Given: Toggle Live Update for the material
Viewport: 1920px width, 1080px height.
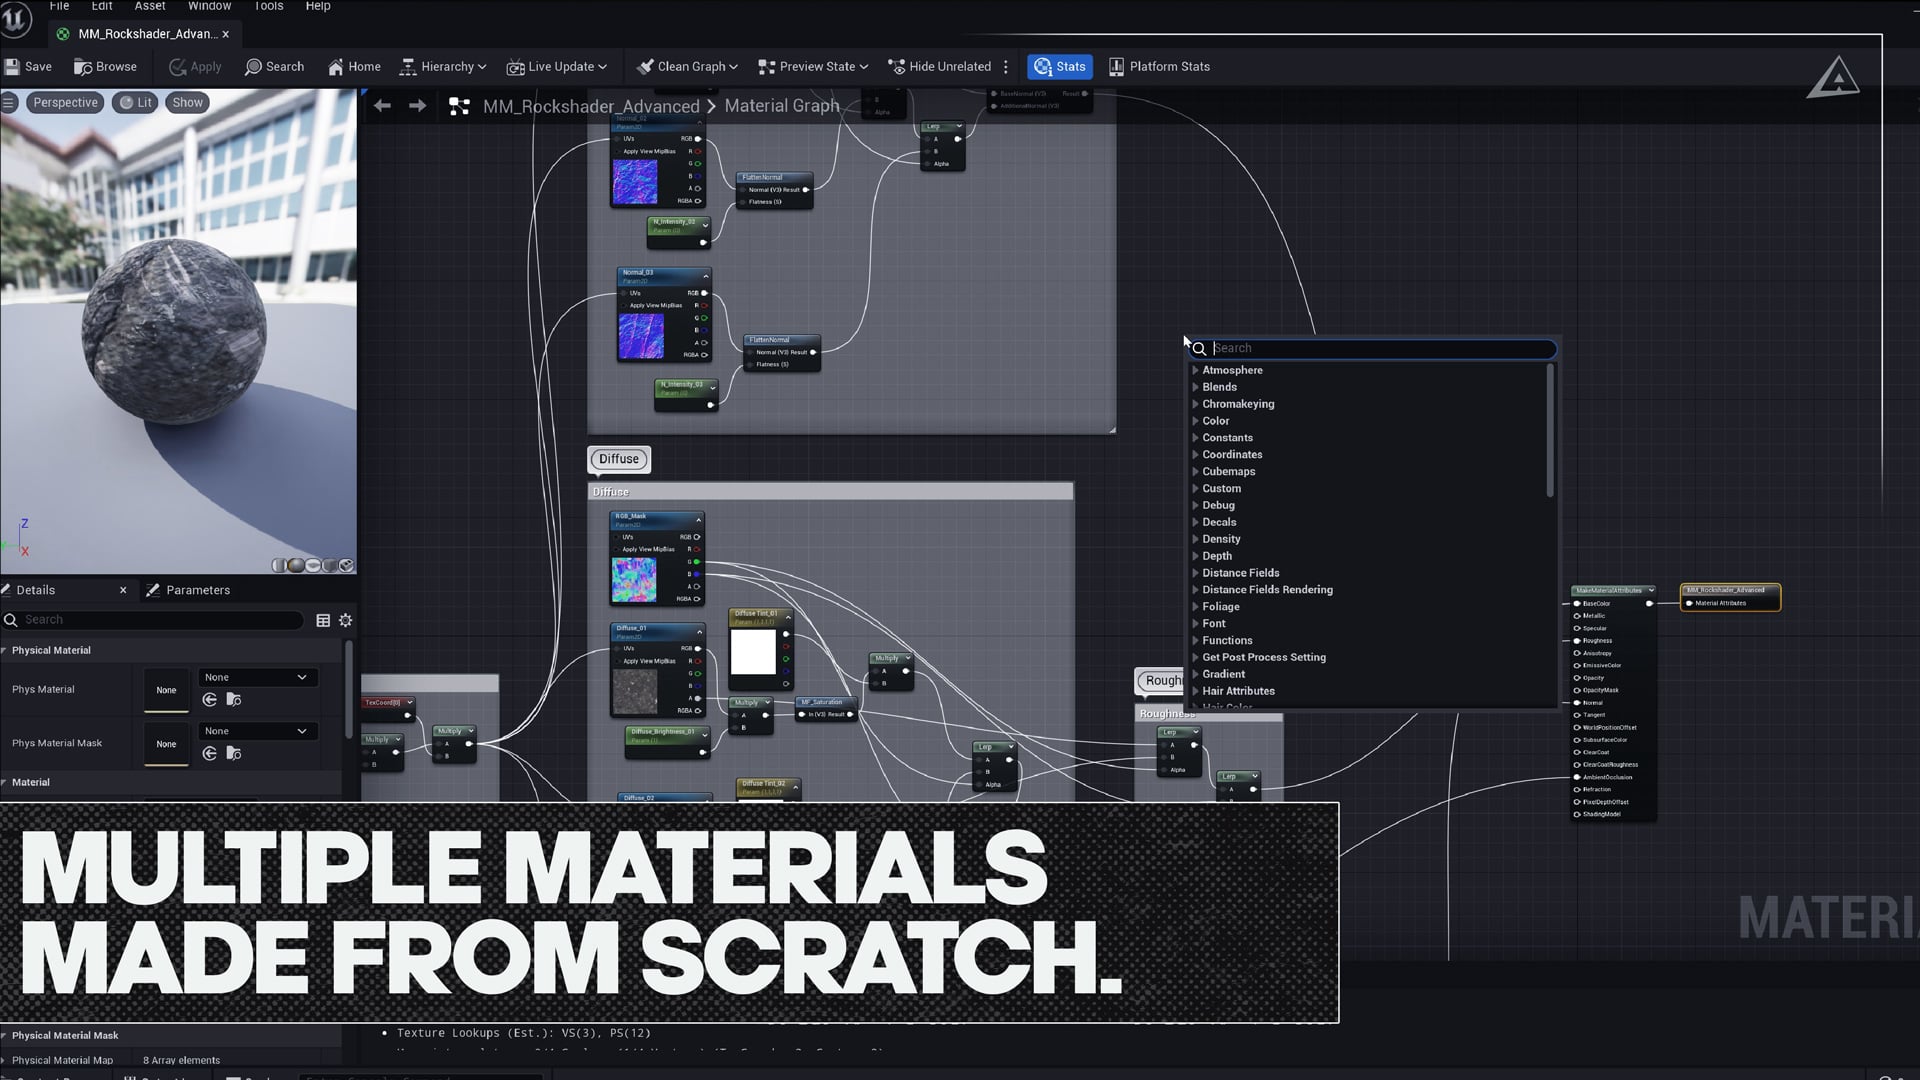Looking at the screenshot, I should (x=556, y=67).
